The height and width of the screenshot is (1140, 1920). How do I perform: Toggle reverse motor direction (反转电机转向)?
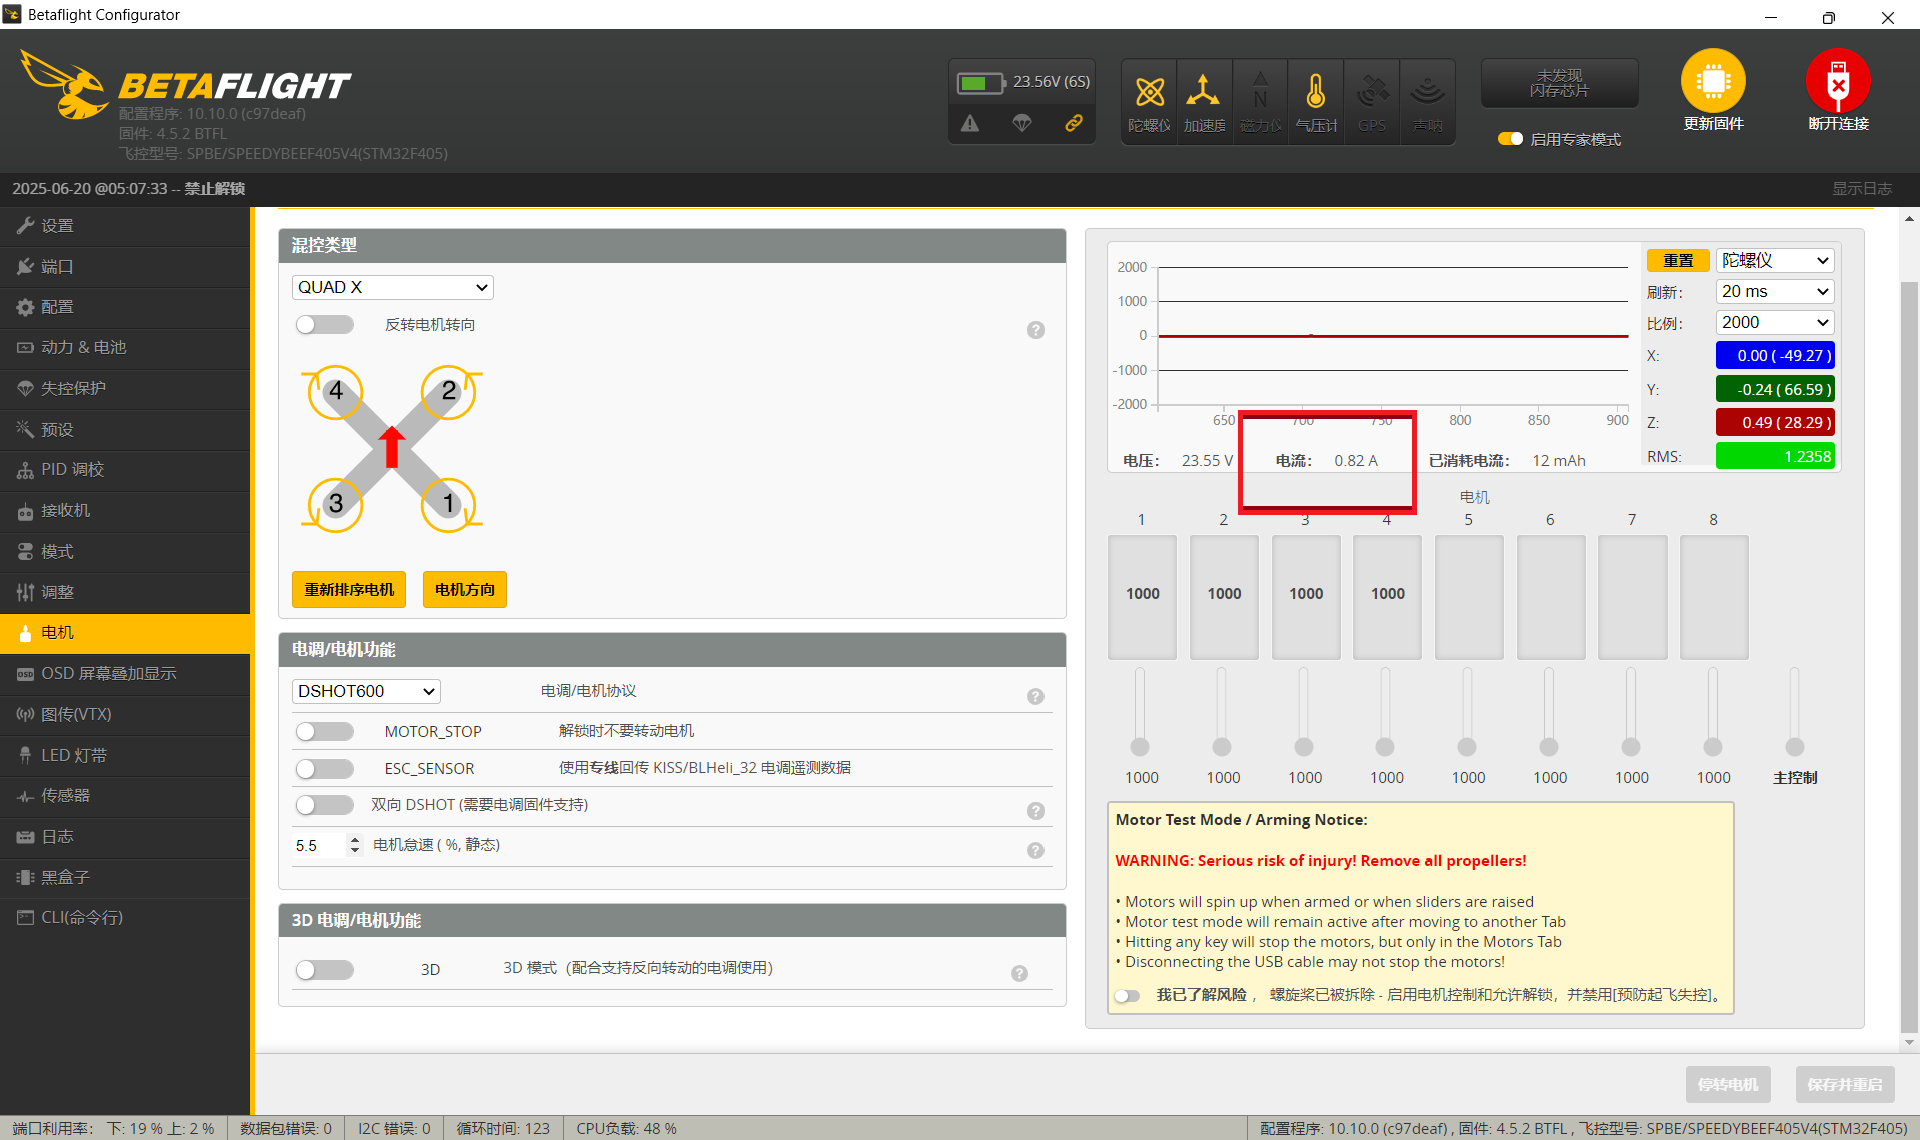[325, 324]
